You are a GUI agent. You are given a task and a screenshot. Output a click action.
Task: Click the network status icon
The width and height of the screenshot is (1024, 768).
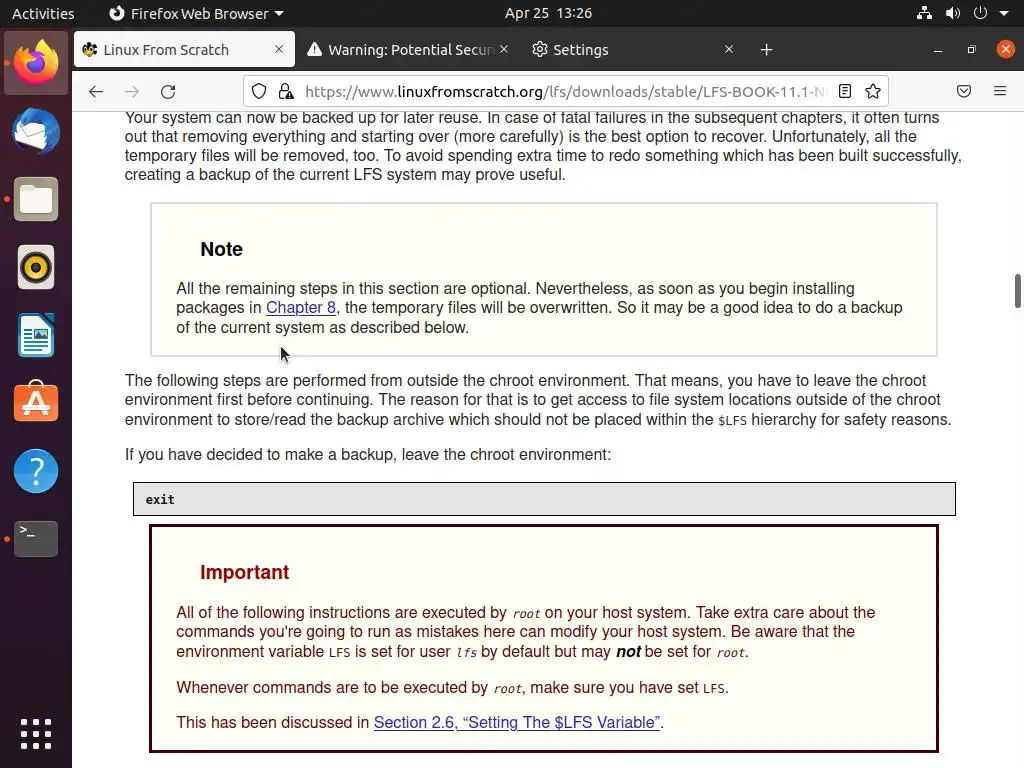pyautogui.click(x=924, y=13)
